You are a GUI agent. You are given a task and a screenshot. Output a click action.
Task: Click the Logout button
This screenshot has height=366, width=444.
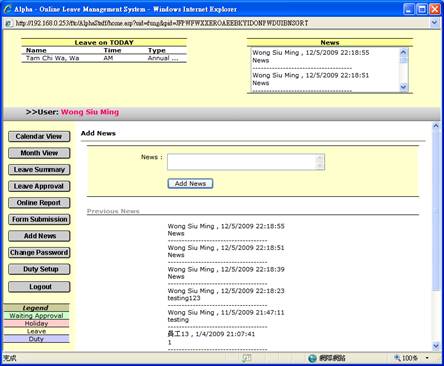(x=39, y=287)
